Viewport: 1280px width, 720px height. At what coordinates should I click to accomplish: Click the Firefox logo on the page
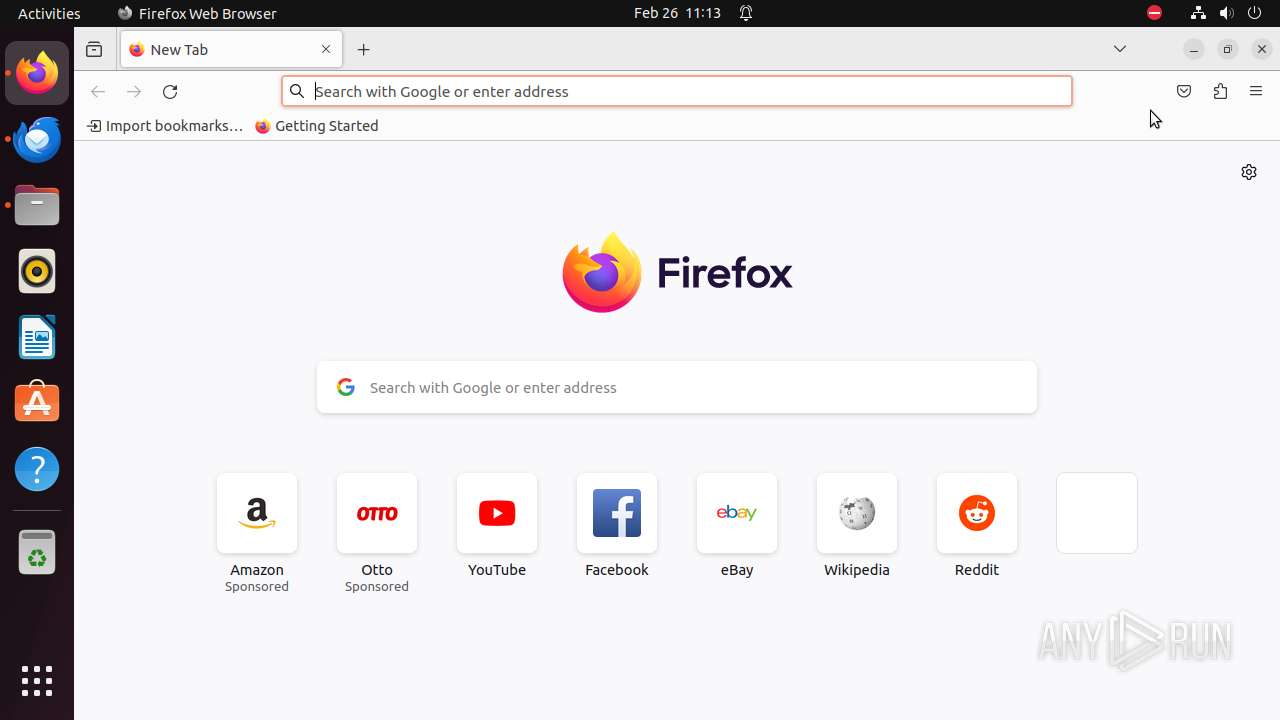pos(677,273)
